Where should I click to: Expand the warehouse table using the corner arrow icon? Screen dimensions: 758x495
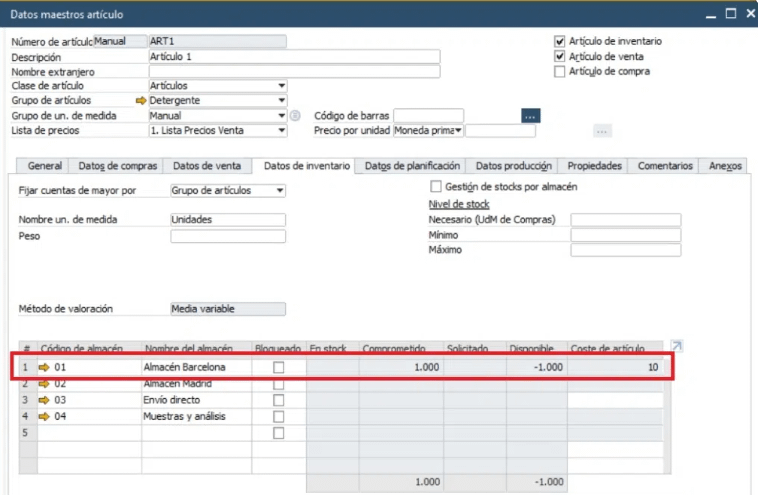pos(677,345)
